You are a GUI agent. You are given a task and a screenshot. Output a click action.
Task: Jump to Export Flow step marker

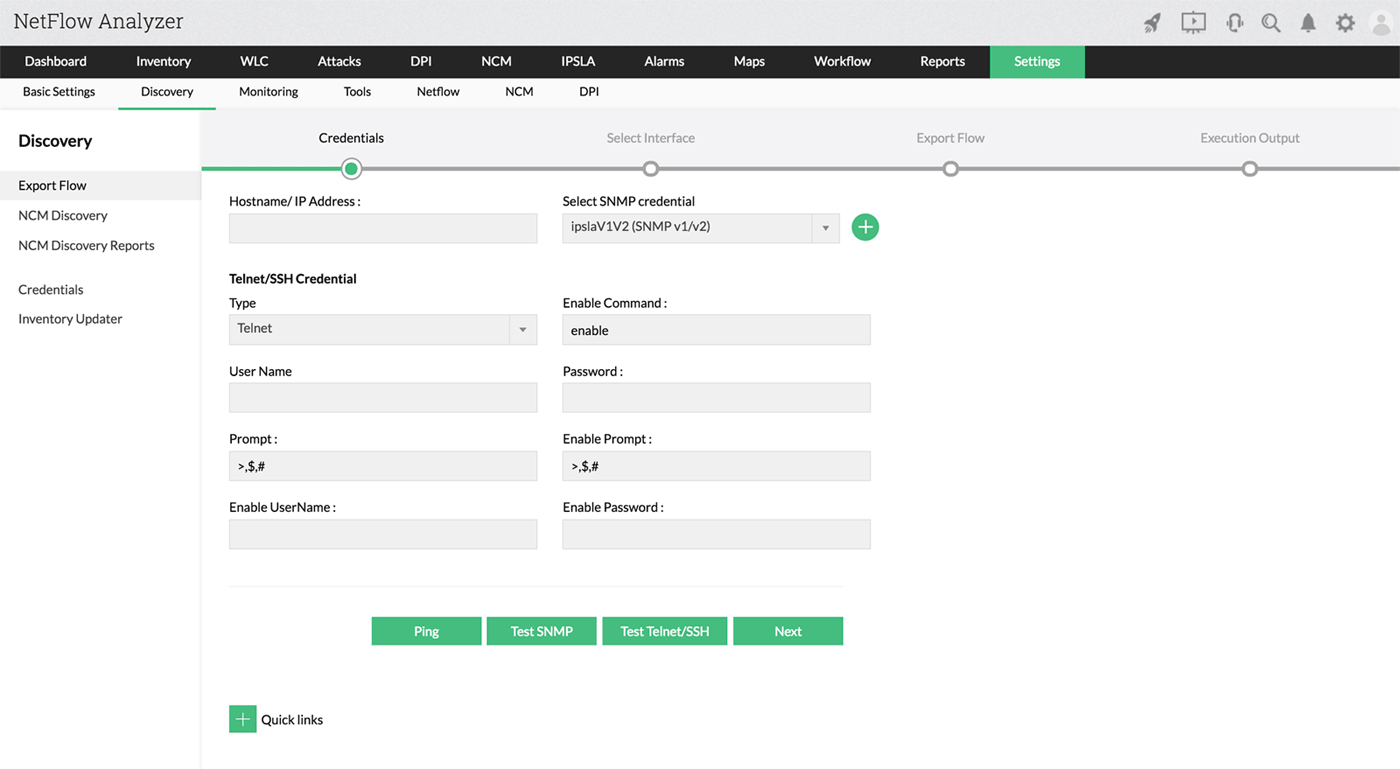click(x=950, y=168)
